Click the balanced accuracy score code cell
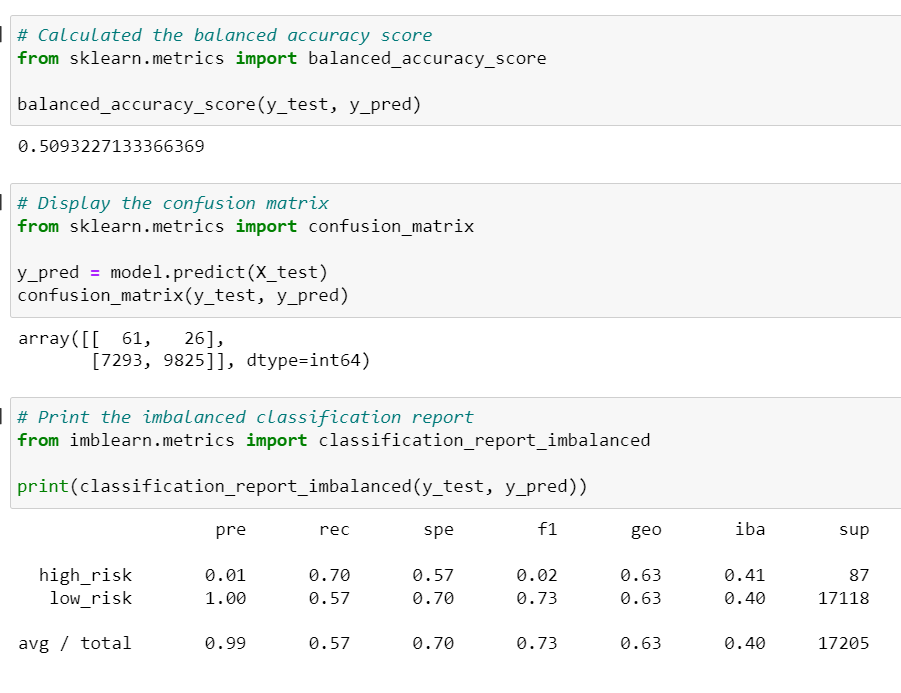This screenshot has height=693, width=901. tap(456, 71)
